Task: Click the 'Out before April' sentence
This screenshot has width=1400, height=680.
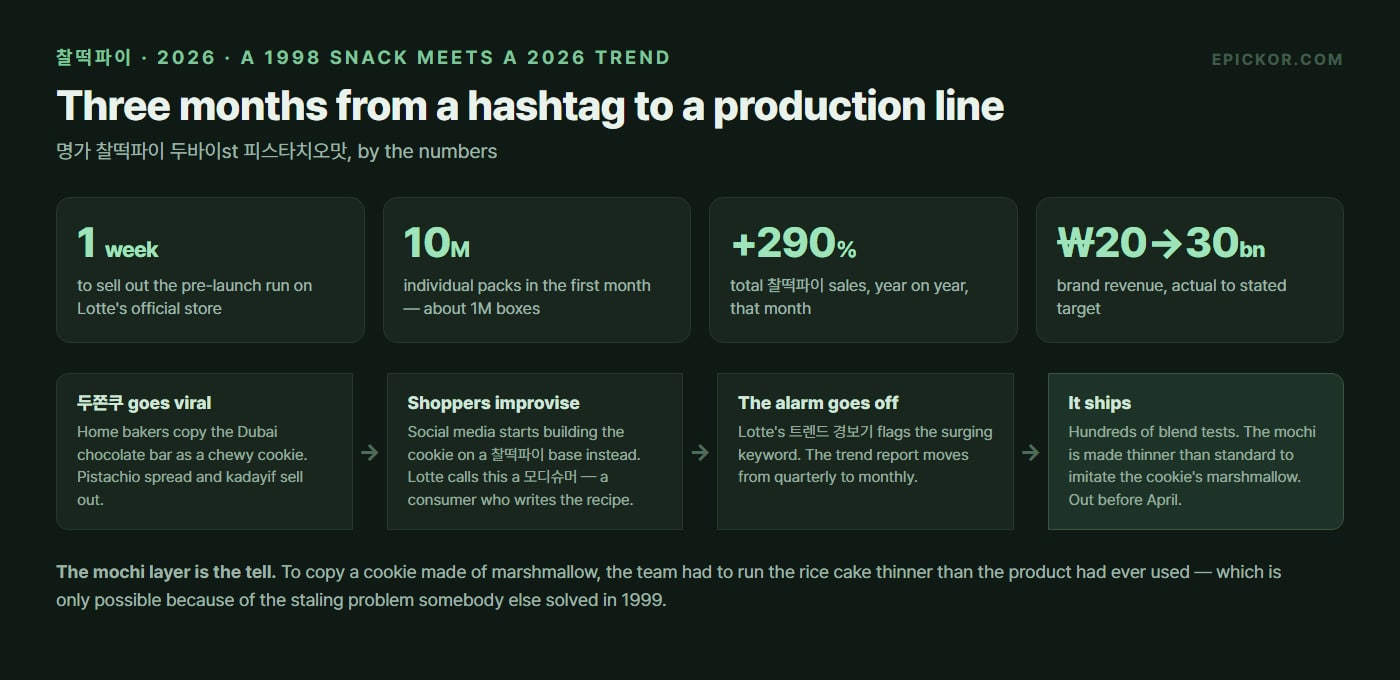Action: 1125,499
